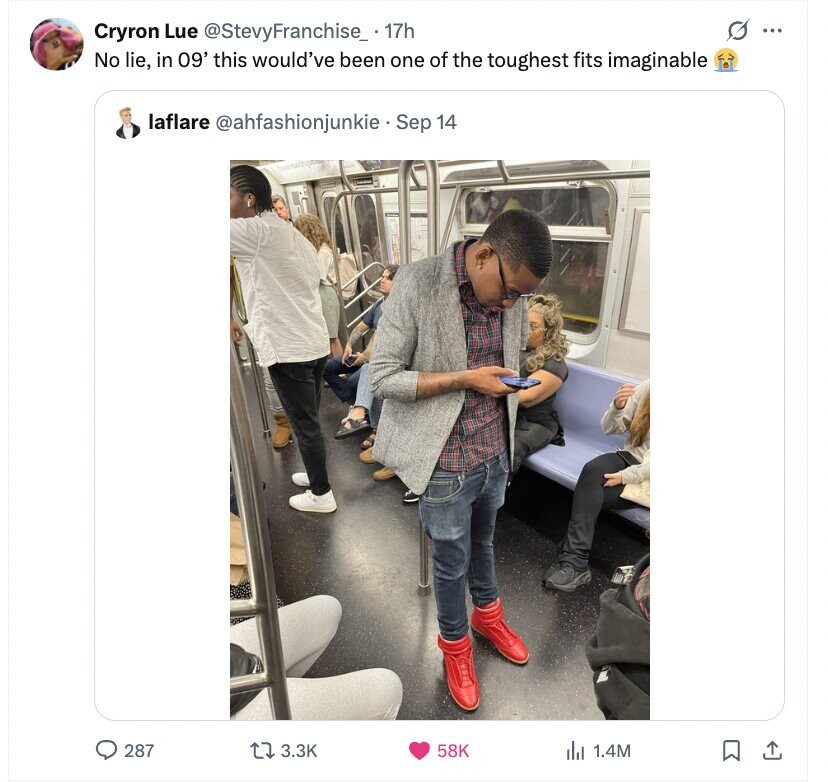The height and width of the screenshot is (782, 828).
Task: Click the share upload icon
Action: 772,750
